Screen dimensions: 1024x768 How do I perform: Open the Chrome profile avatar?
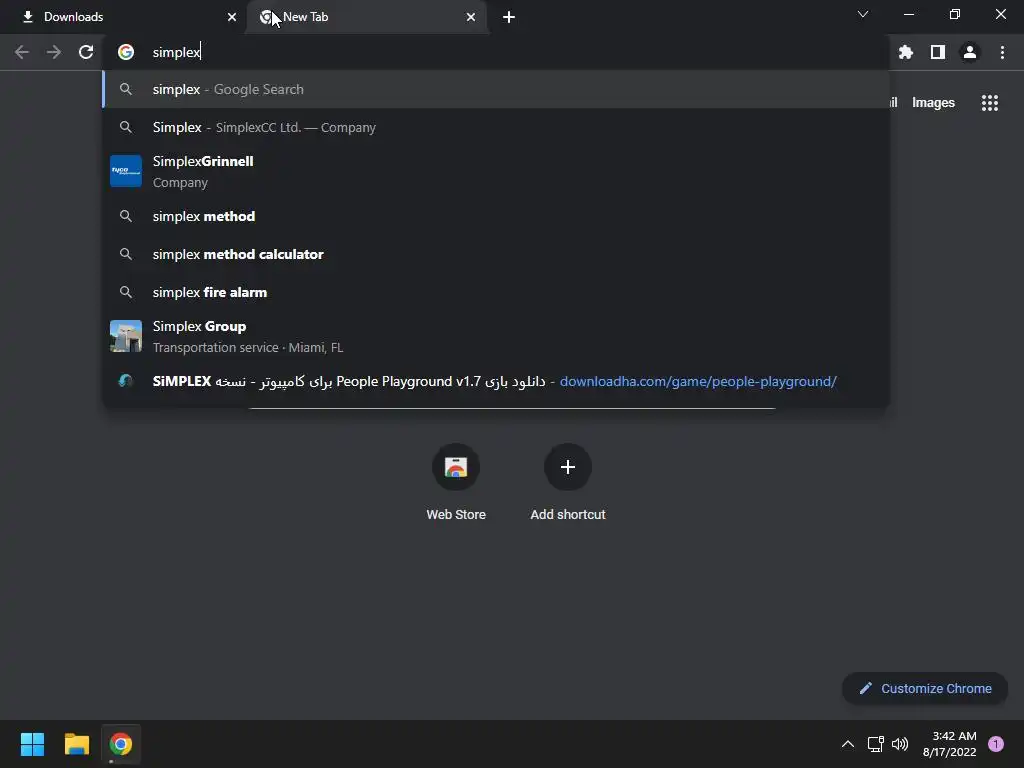coord(970,52)
